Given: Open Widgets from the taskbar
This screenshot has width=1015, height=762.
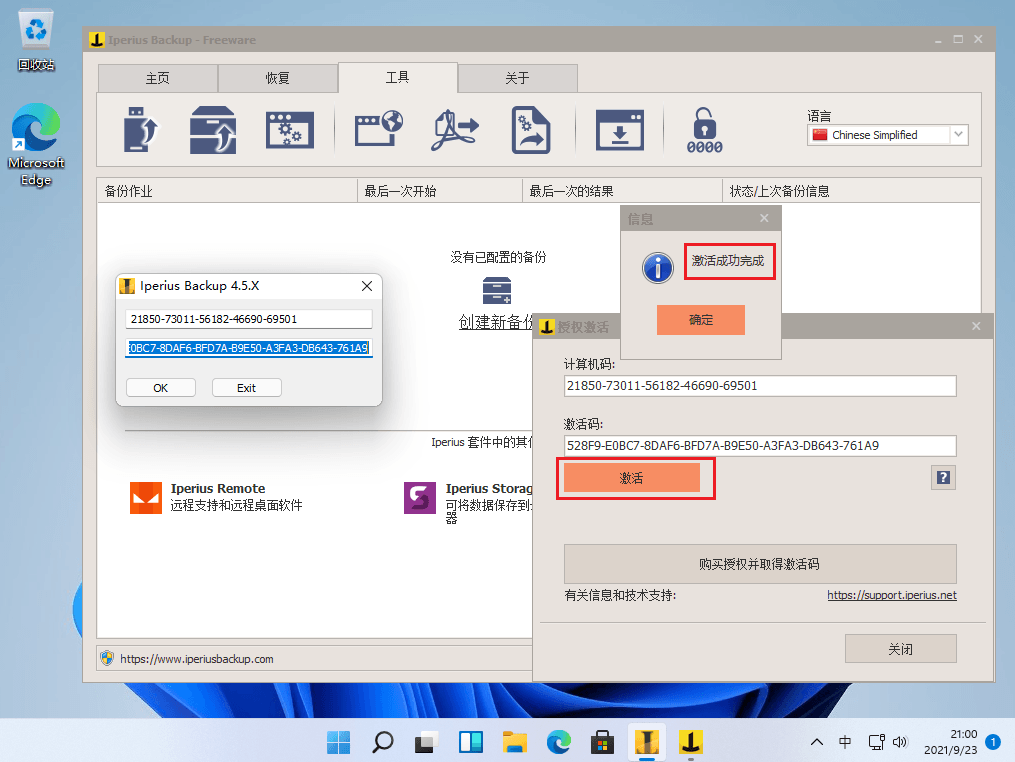Looking at the screenshot, I should [x=471, y=742].
